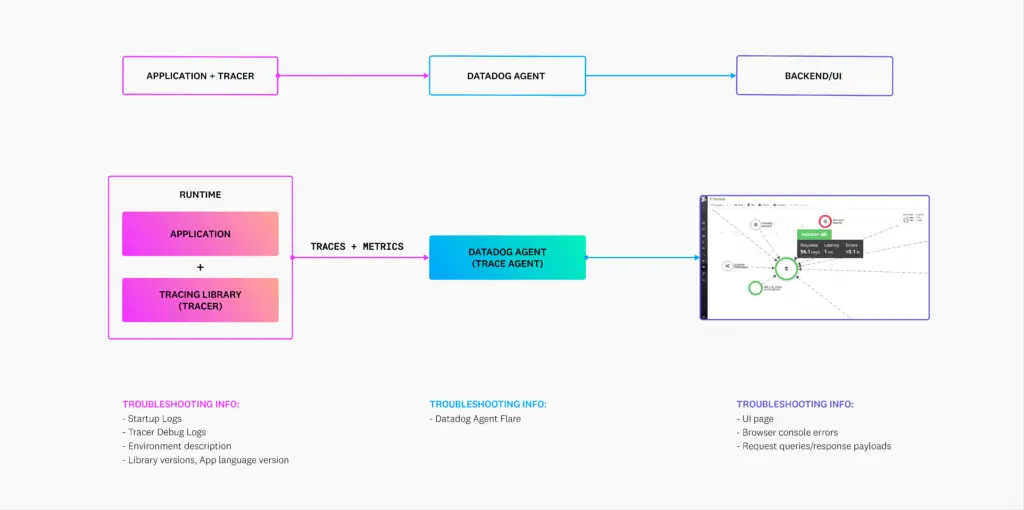Click the BACKEND/UI box

coord(814,76)
